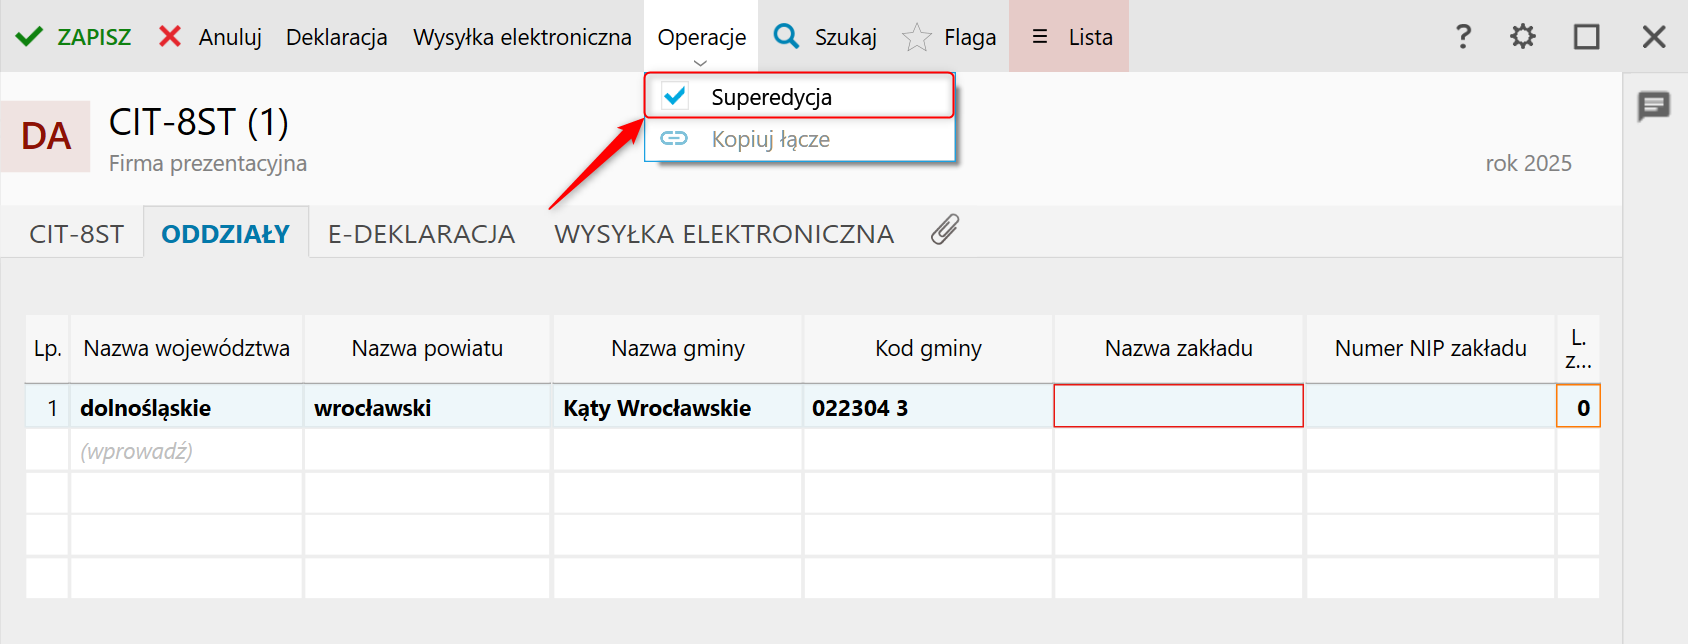Open the help question mark icon

(x=1463, y=37)
